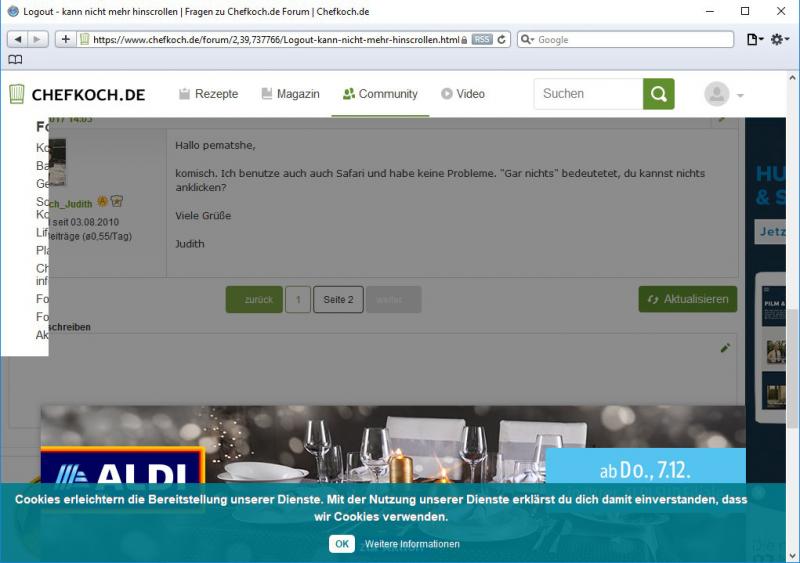The width and height of the screenshot is (800, 563).
Task: Click the green search magnifier button
Action: pos(658,94)
